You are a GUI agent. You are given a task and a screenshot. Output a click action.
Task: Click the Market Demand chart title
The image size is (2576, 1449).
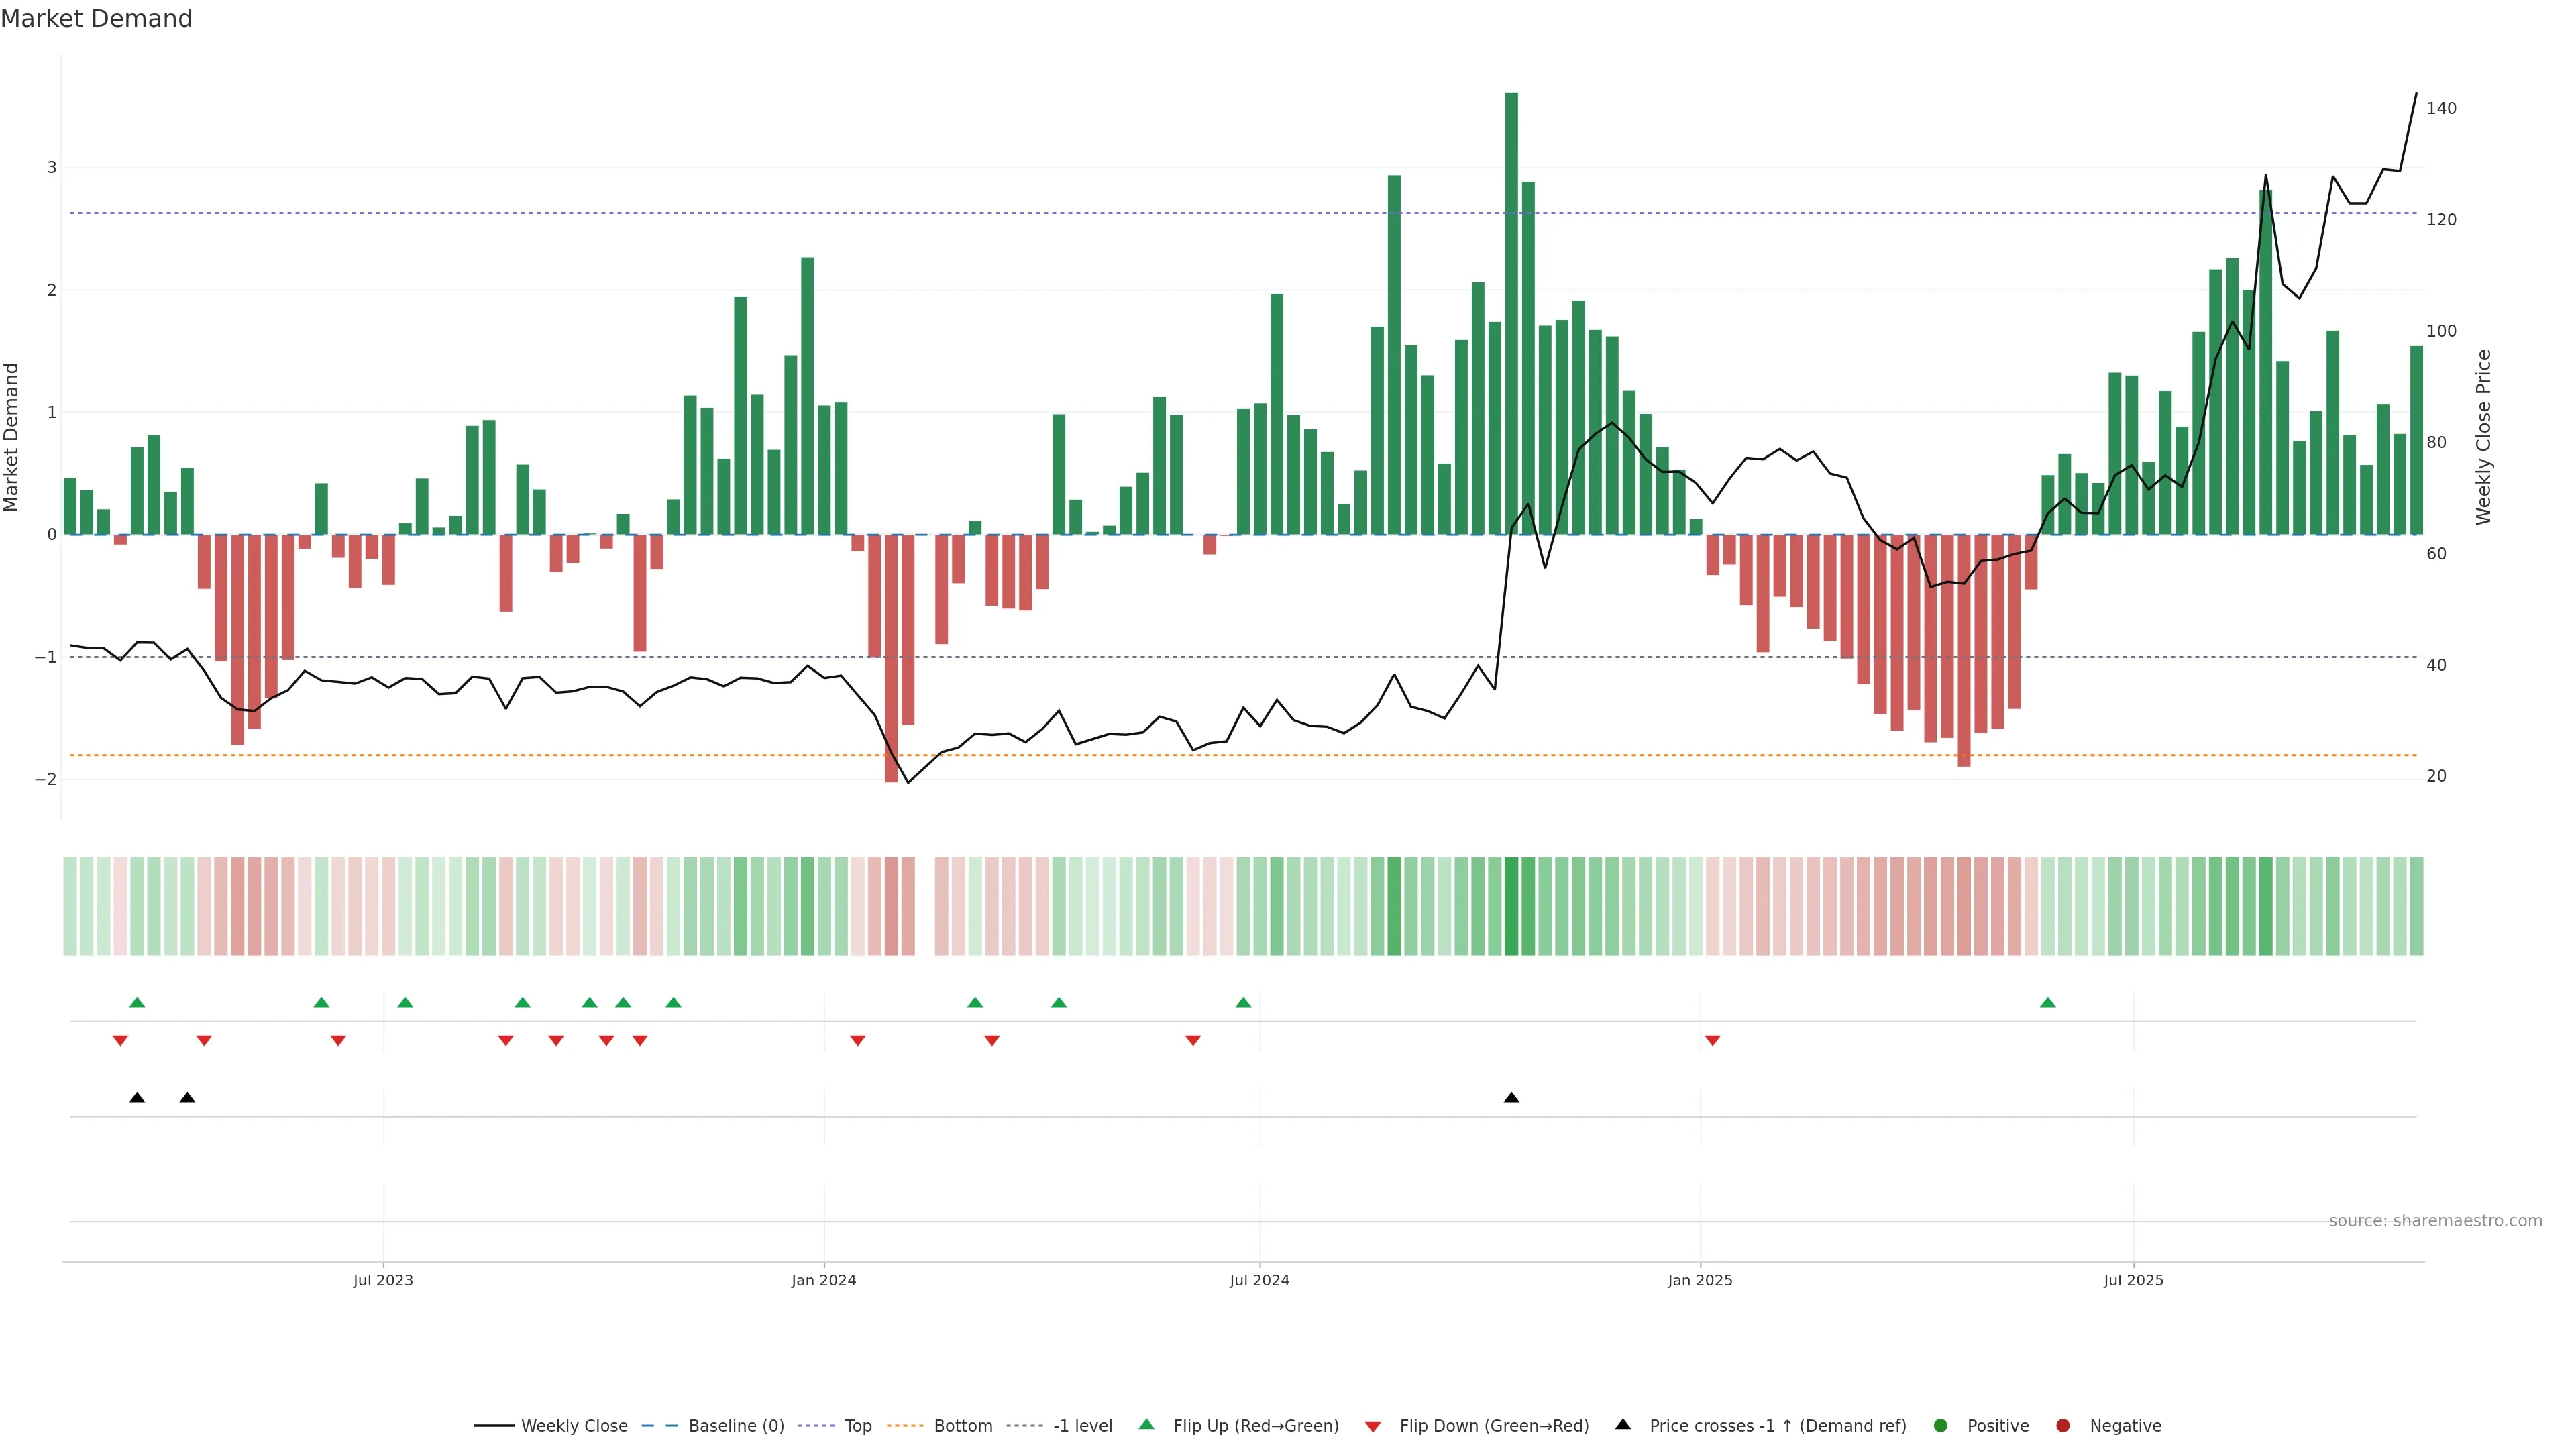96,19
